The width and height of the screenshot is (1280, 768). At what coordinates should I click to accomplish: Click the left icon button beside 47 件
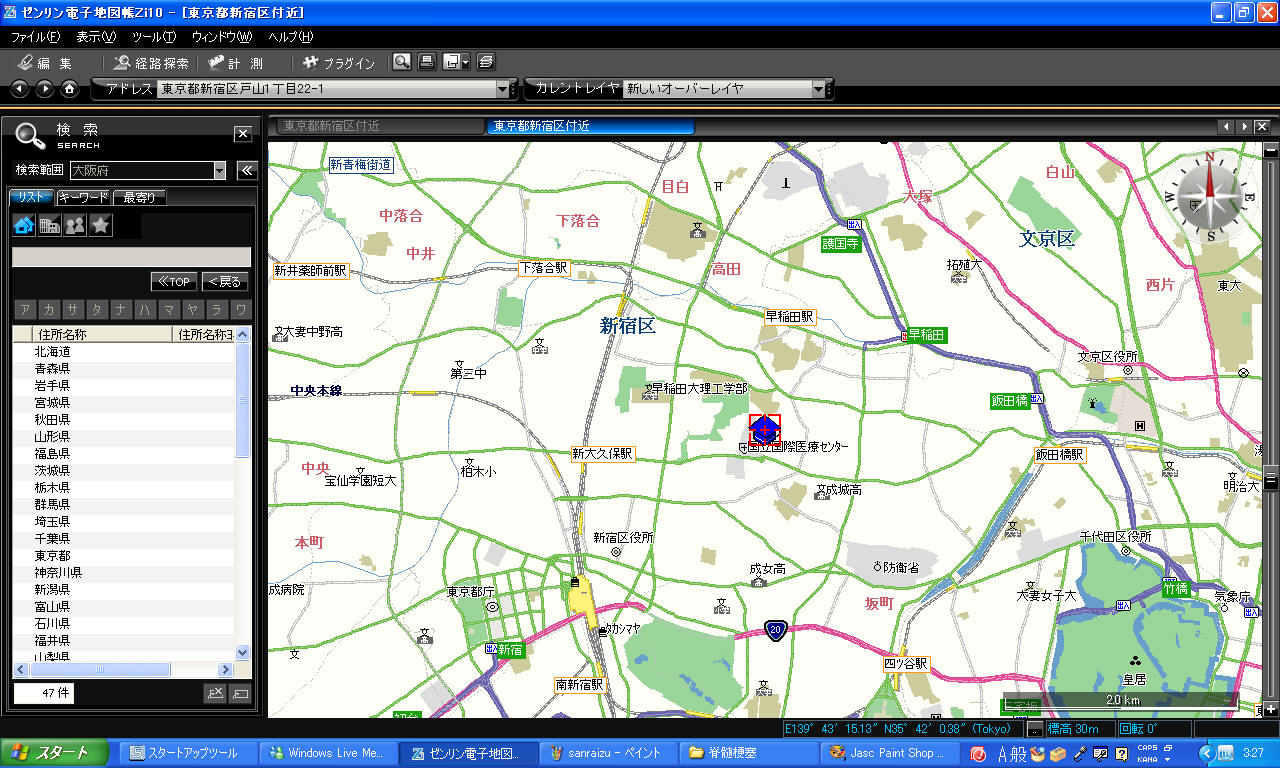point(216,693)
